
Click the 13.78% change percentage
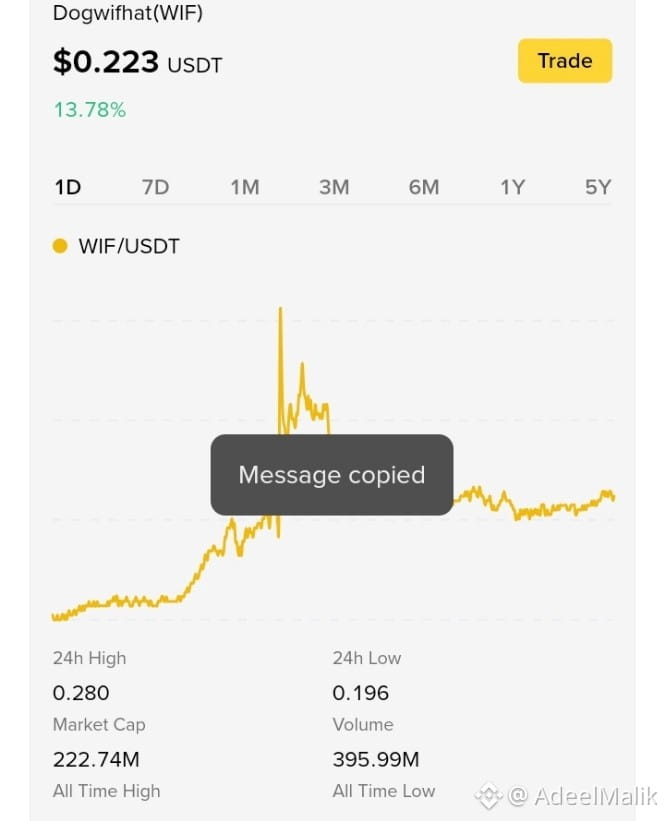[x=90, y=110]
